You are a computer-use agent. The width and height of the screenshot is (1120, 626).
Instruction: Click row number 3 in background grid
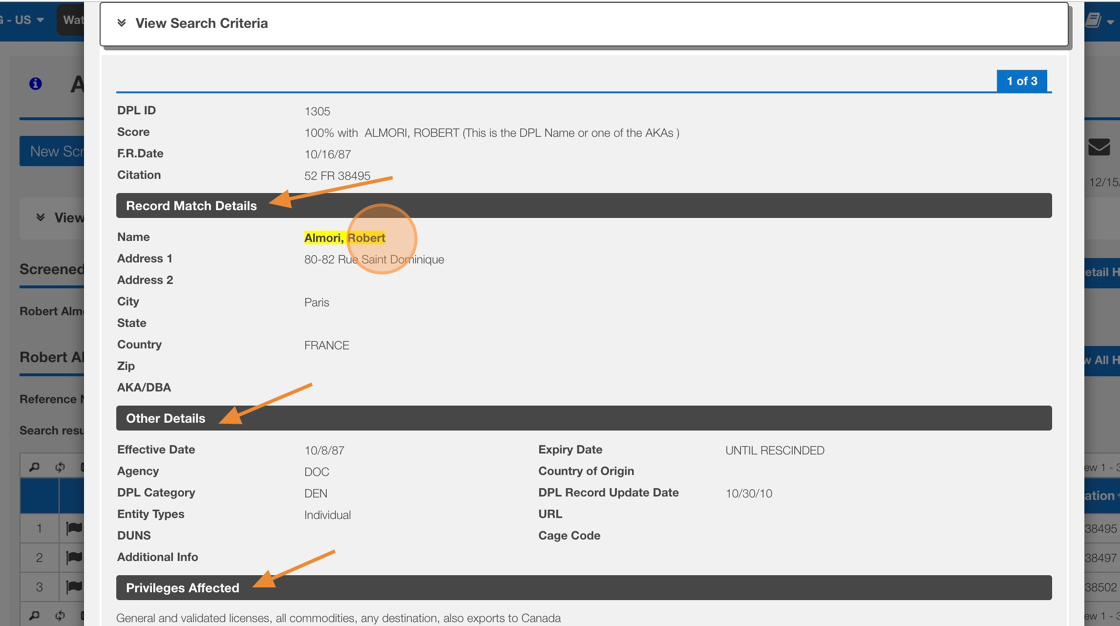[39, 587]
